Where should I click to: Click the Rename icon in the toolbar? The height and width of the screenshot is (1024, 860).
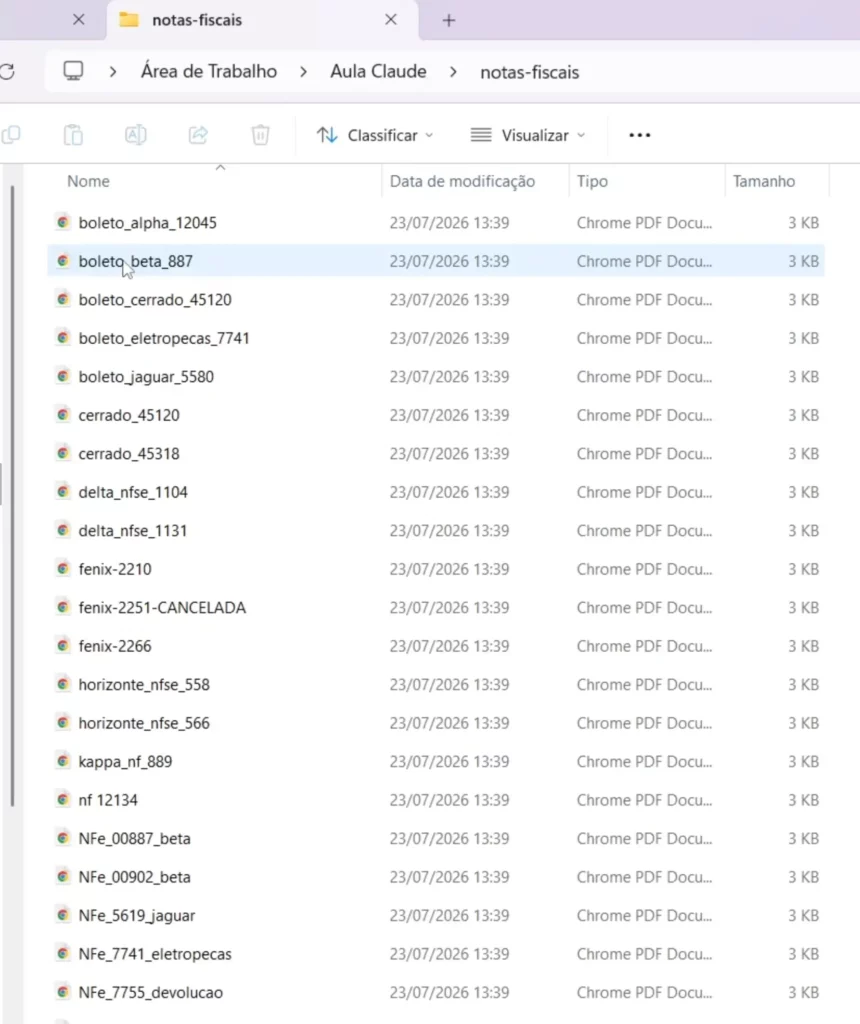[135, 135]
